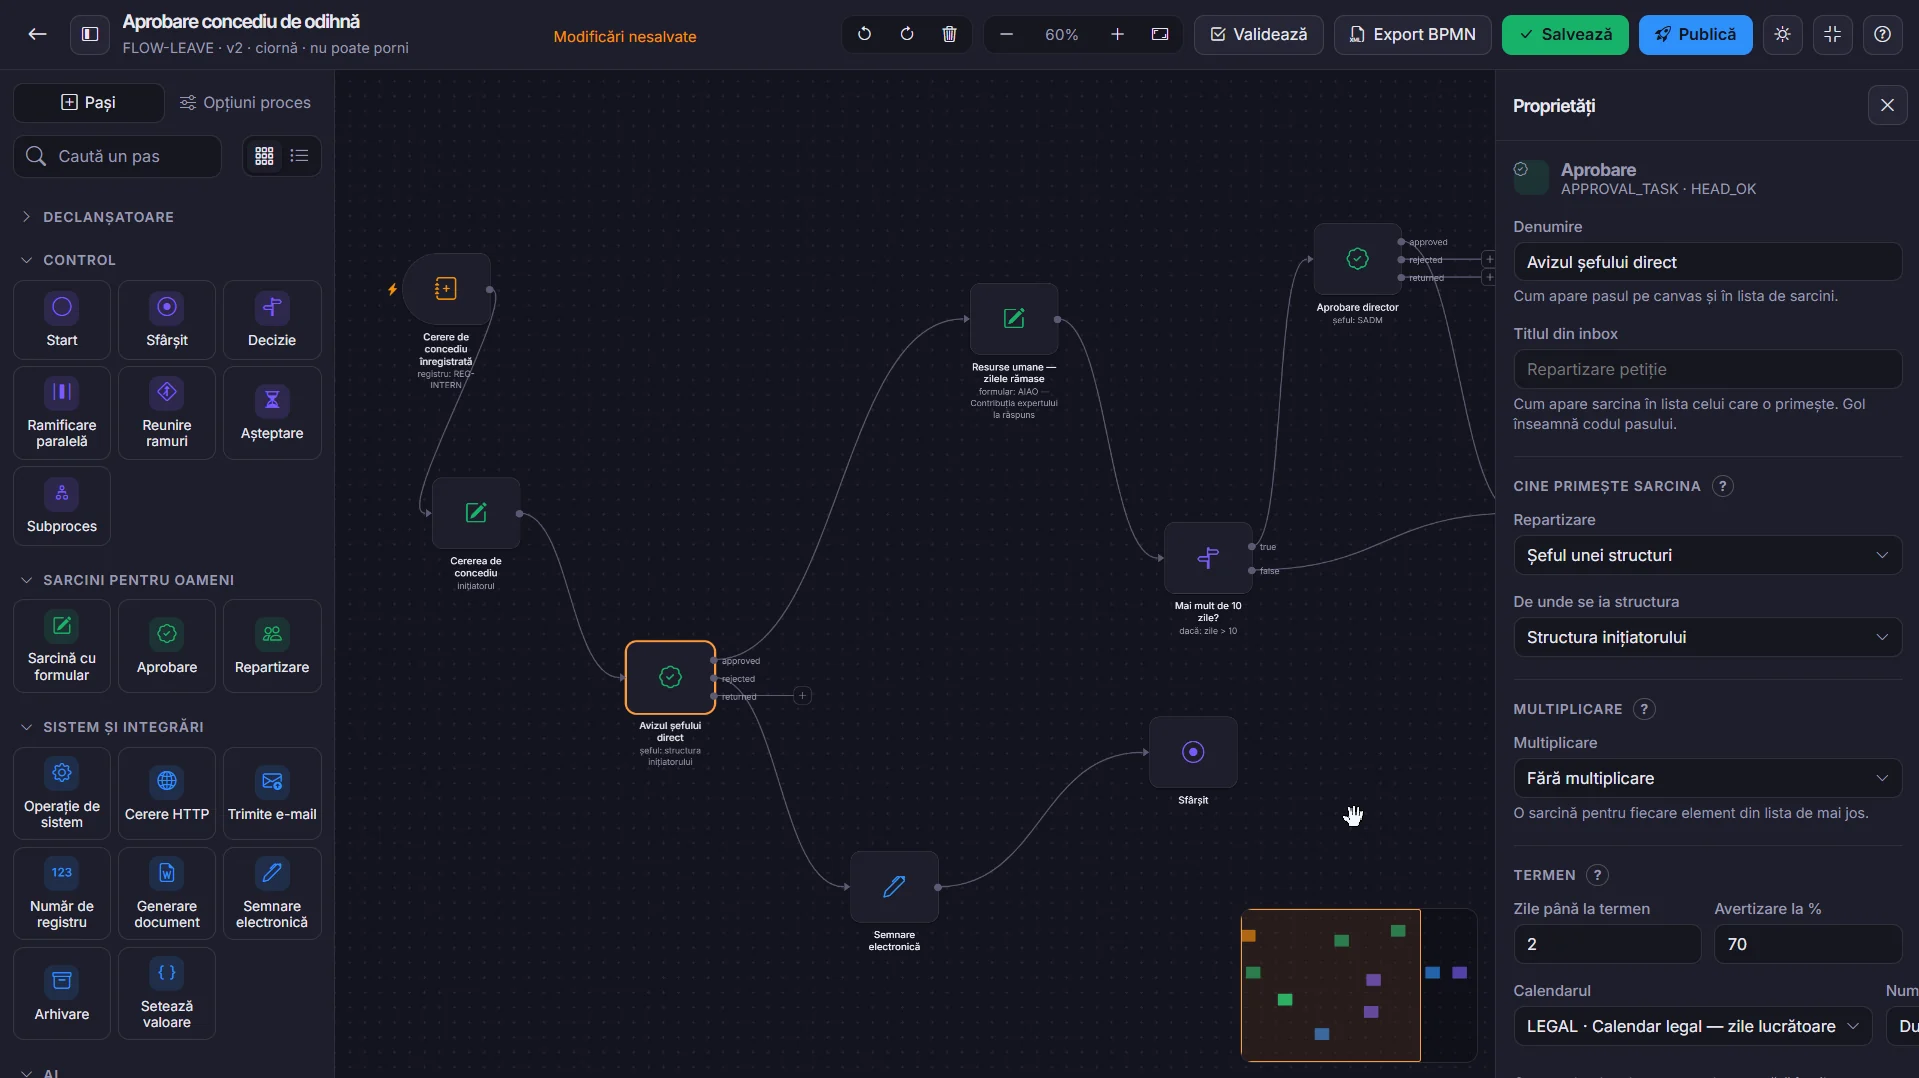Select the Generare document step
The image size is (1919, 1078).
(x=167, y=893)
